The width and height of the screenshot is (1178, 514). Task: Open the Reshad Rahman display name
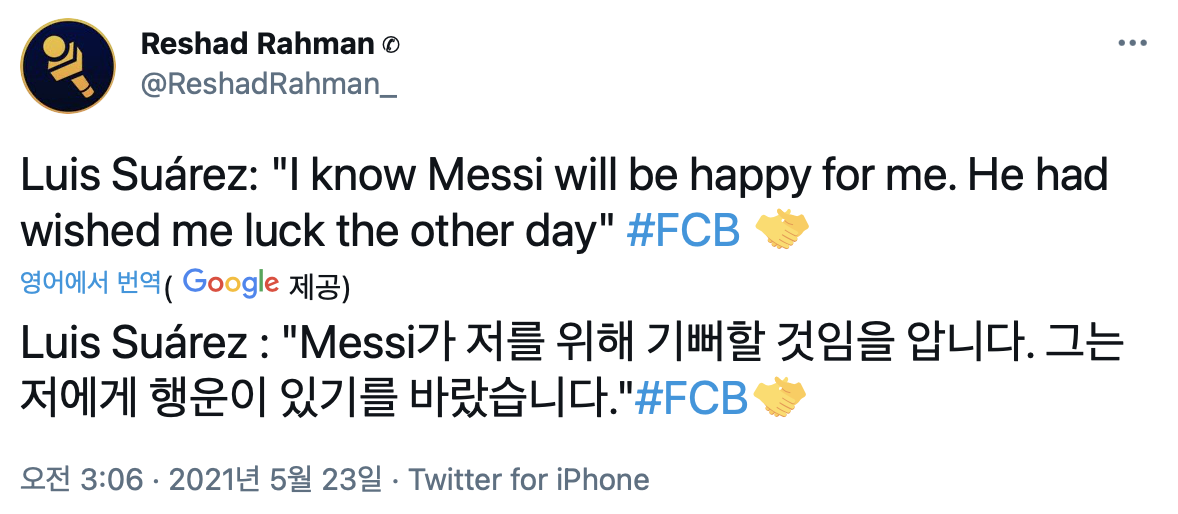tap(258, 44)
